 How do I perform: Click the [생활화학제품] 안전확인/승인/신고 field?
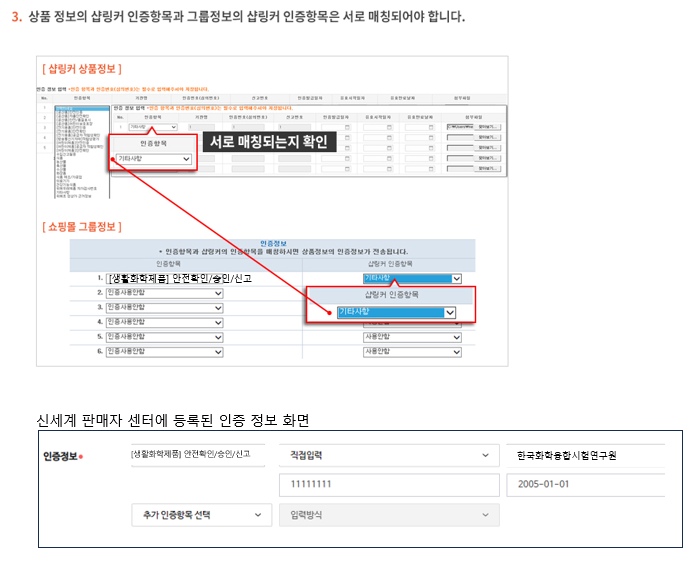tap(196, 455)
